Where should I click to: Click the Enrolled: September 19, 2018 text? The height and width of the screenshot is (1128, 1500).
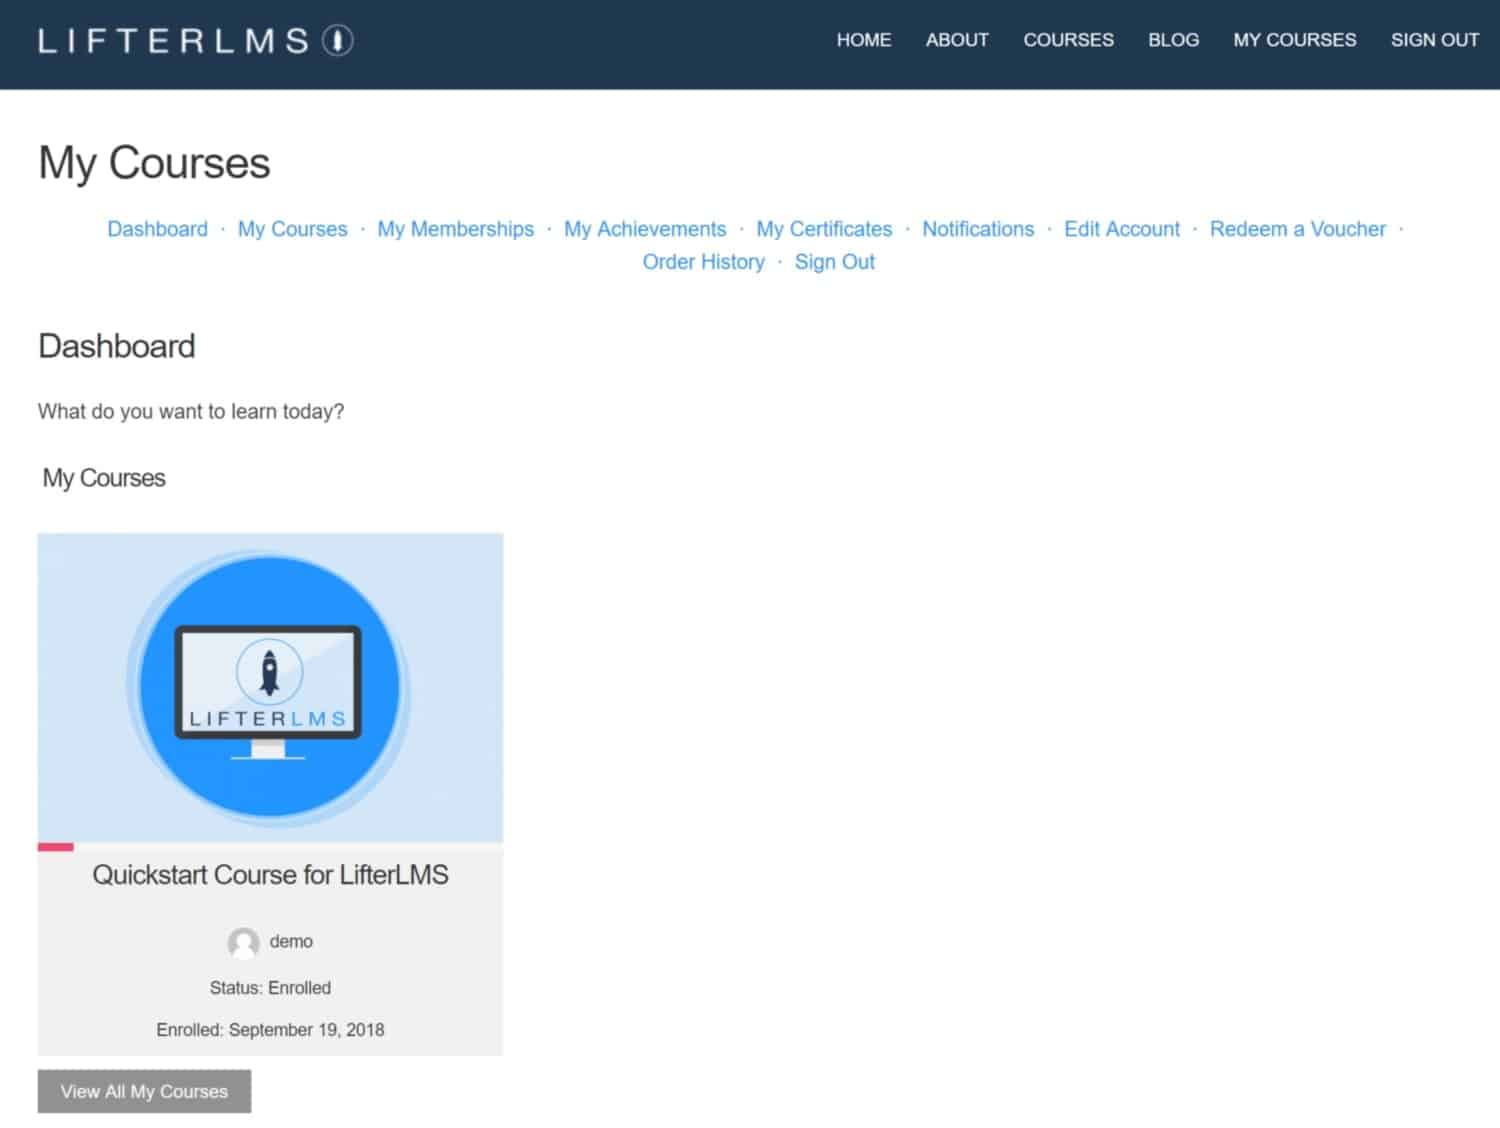pos(270,1030)
